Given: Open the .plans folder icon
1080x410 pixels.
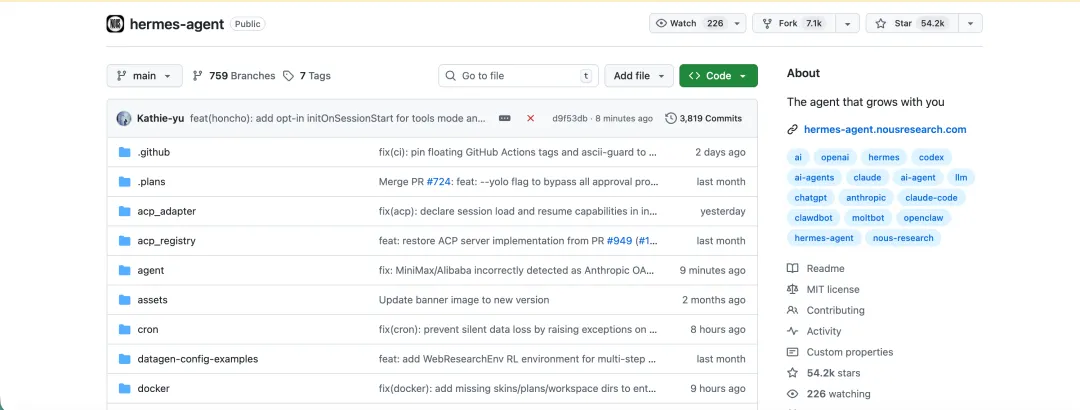Looking at the screenshot, I should point(125,182).
